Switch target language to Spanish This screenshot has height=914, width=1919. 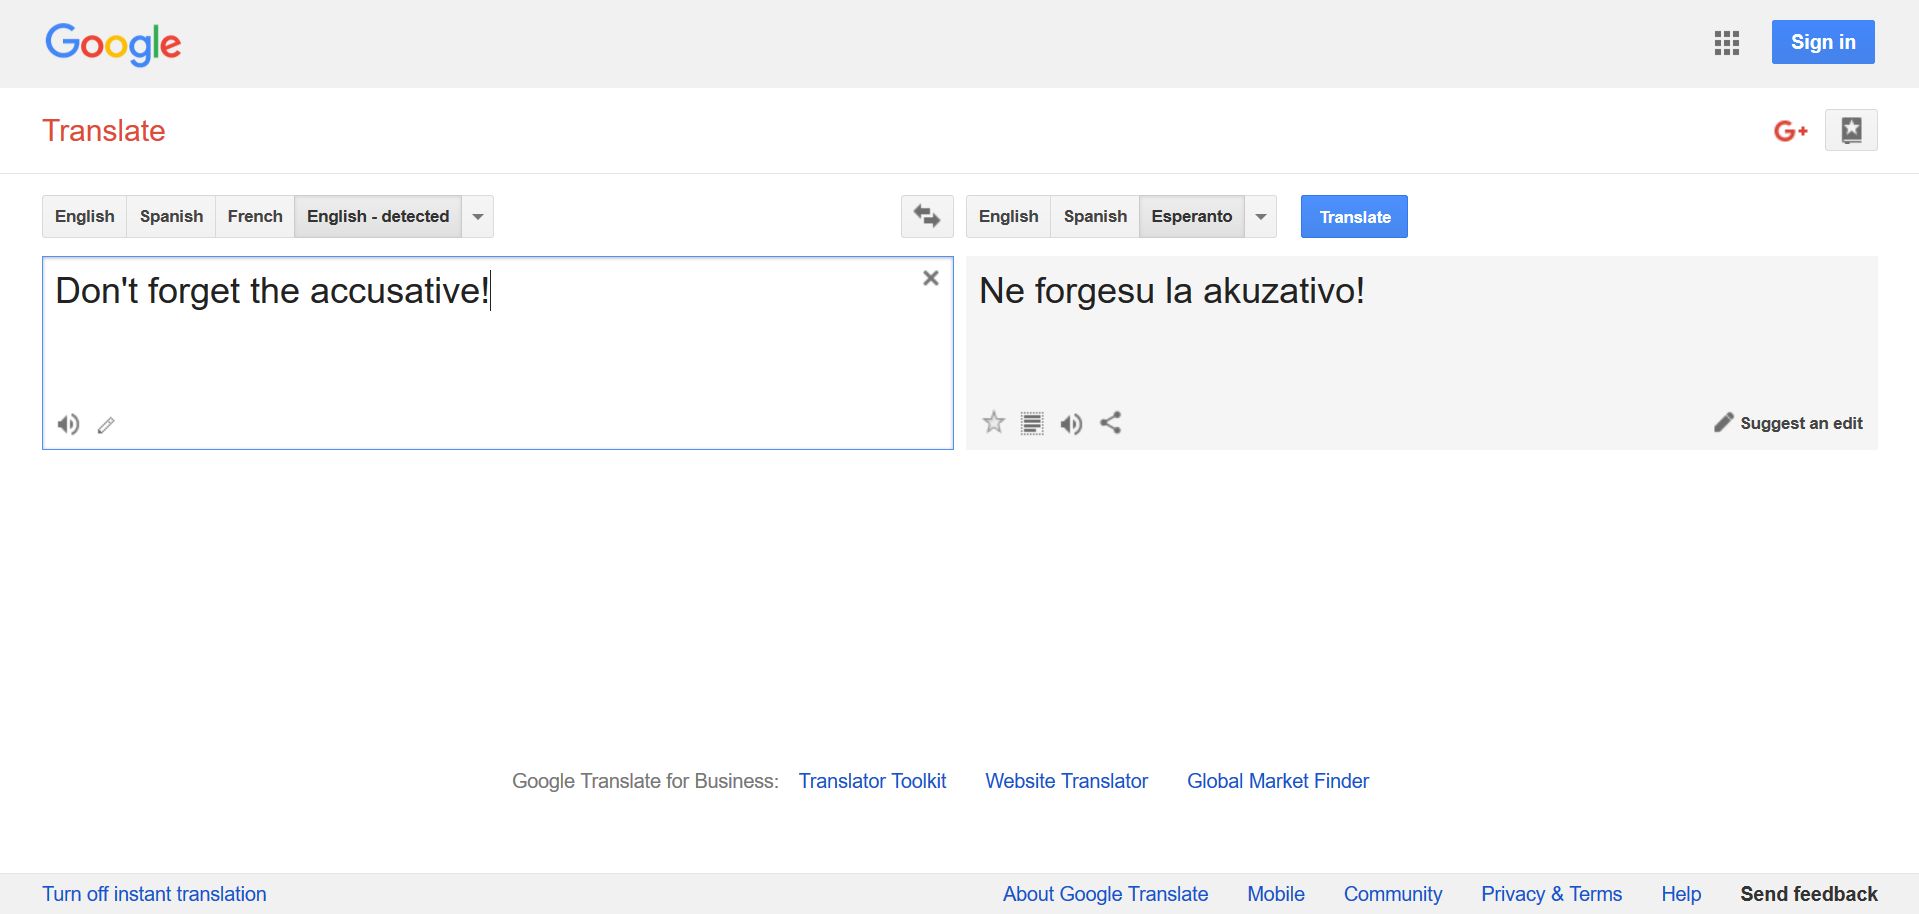1094,216
